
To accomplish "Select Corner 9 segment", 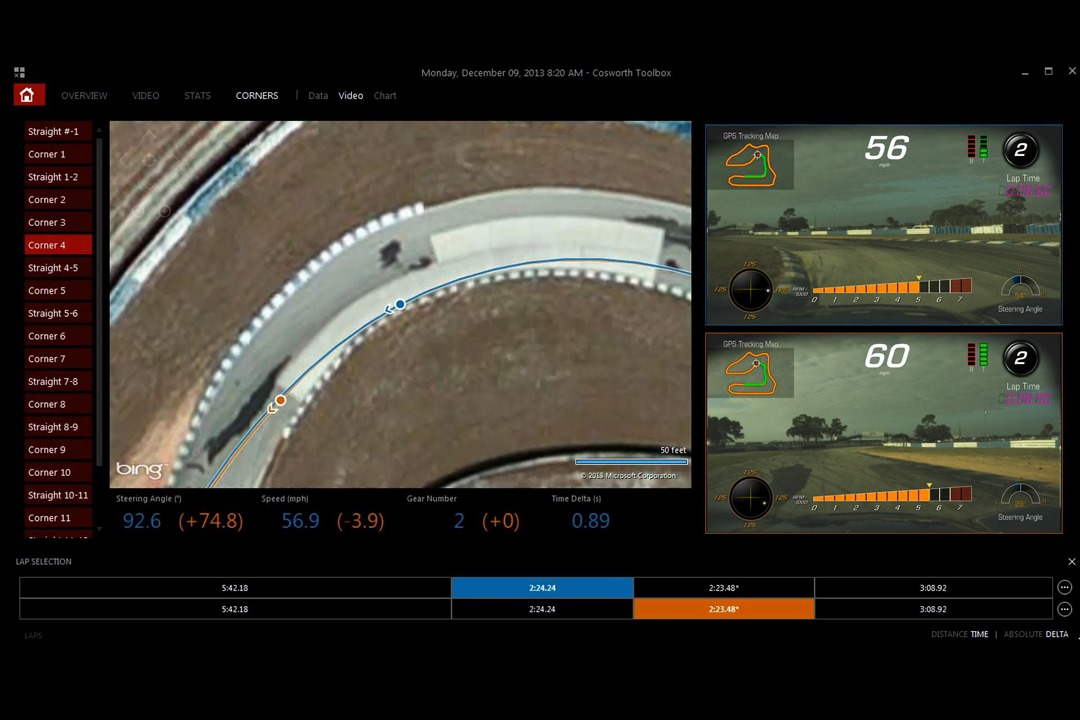I will coord(59,449).
